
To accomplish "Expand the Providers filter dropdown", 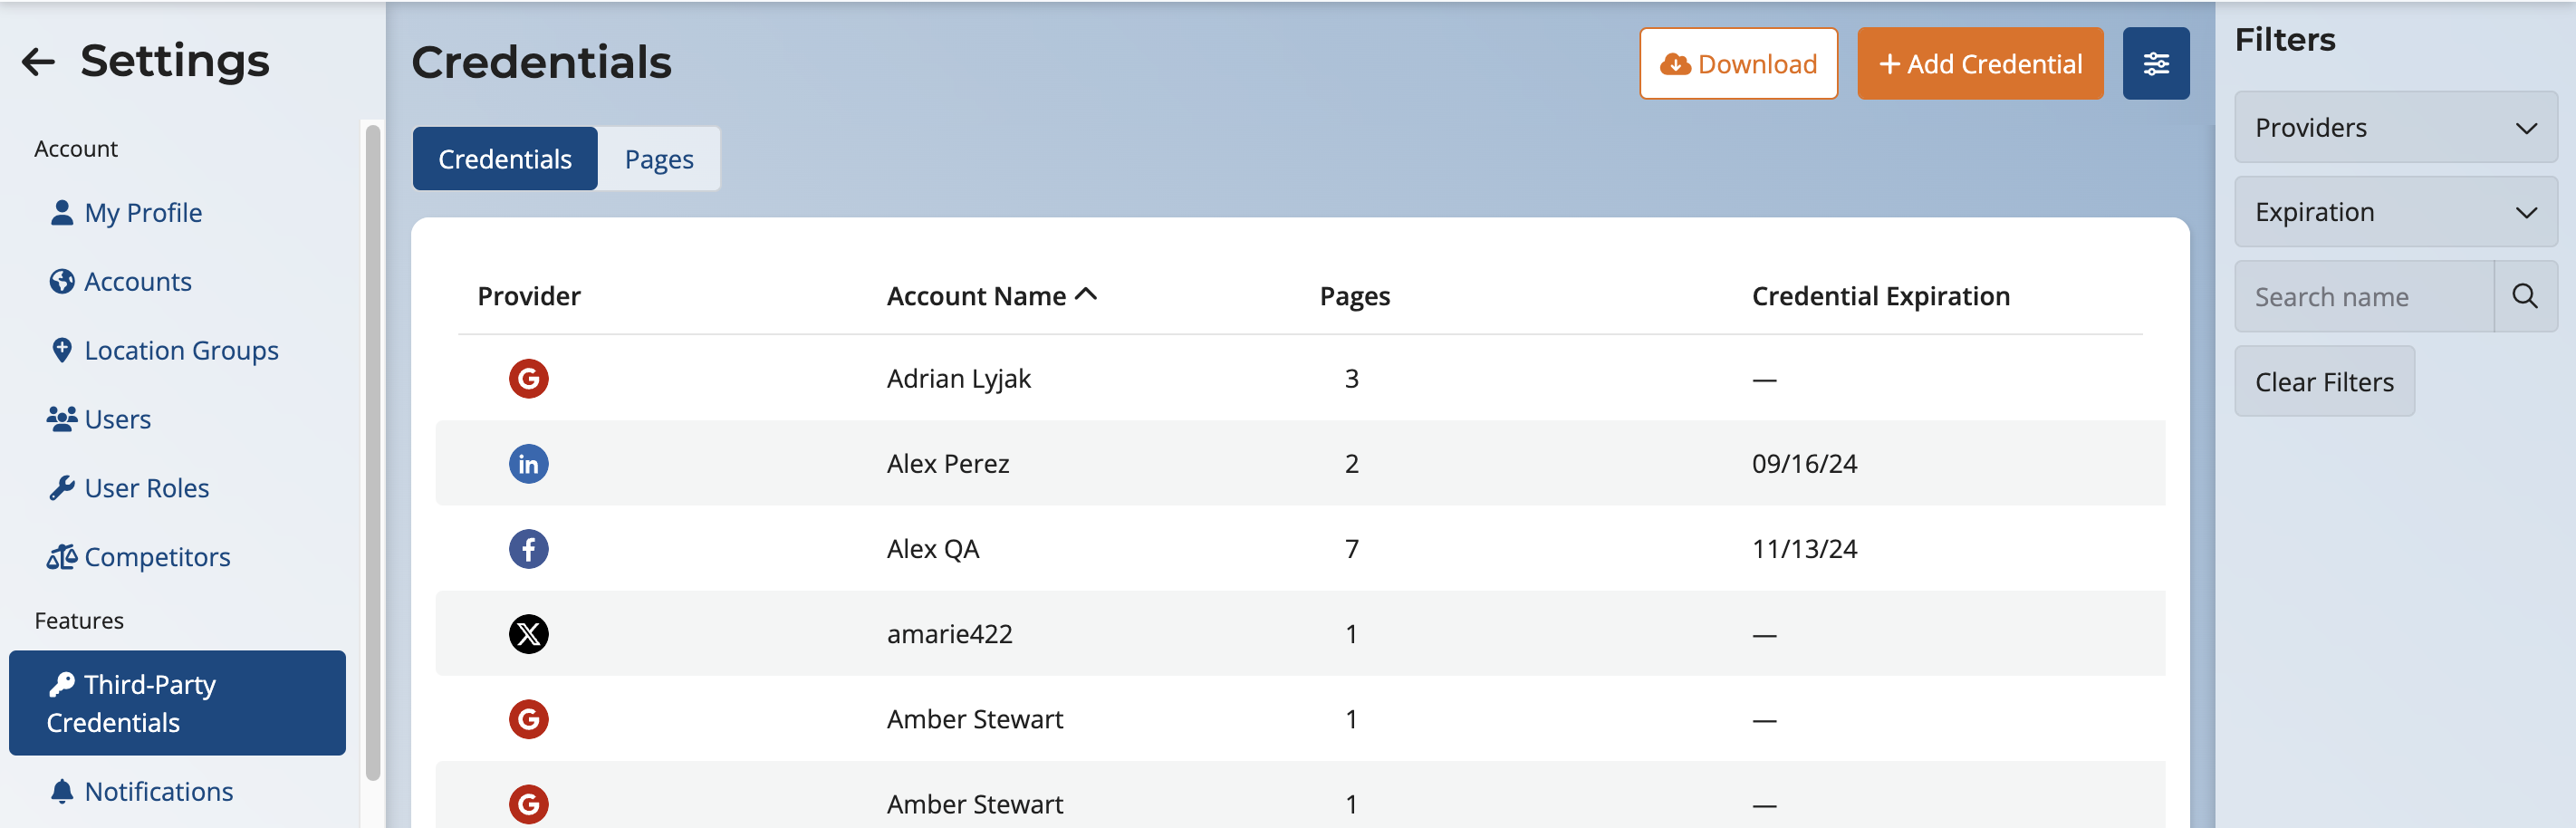I will click(2395, 128).
